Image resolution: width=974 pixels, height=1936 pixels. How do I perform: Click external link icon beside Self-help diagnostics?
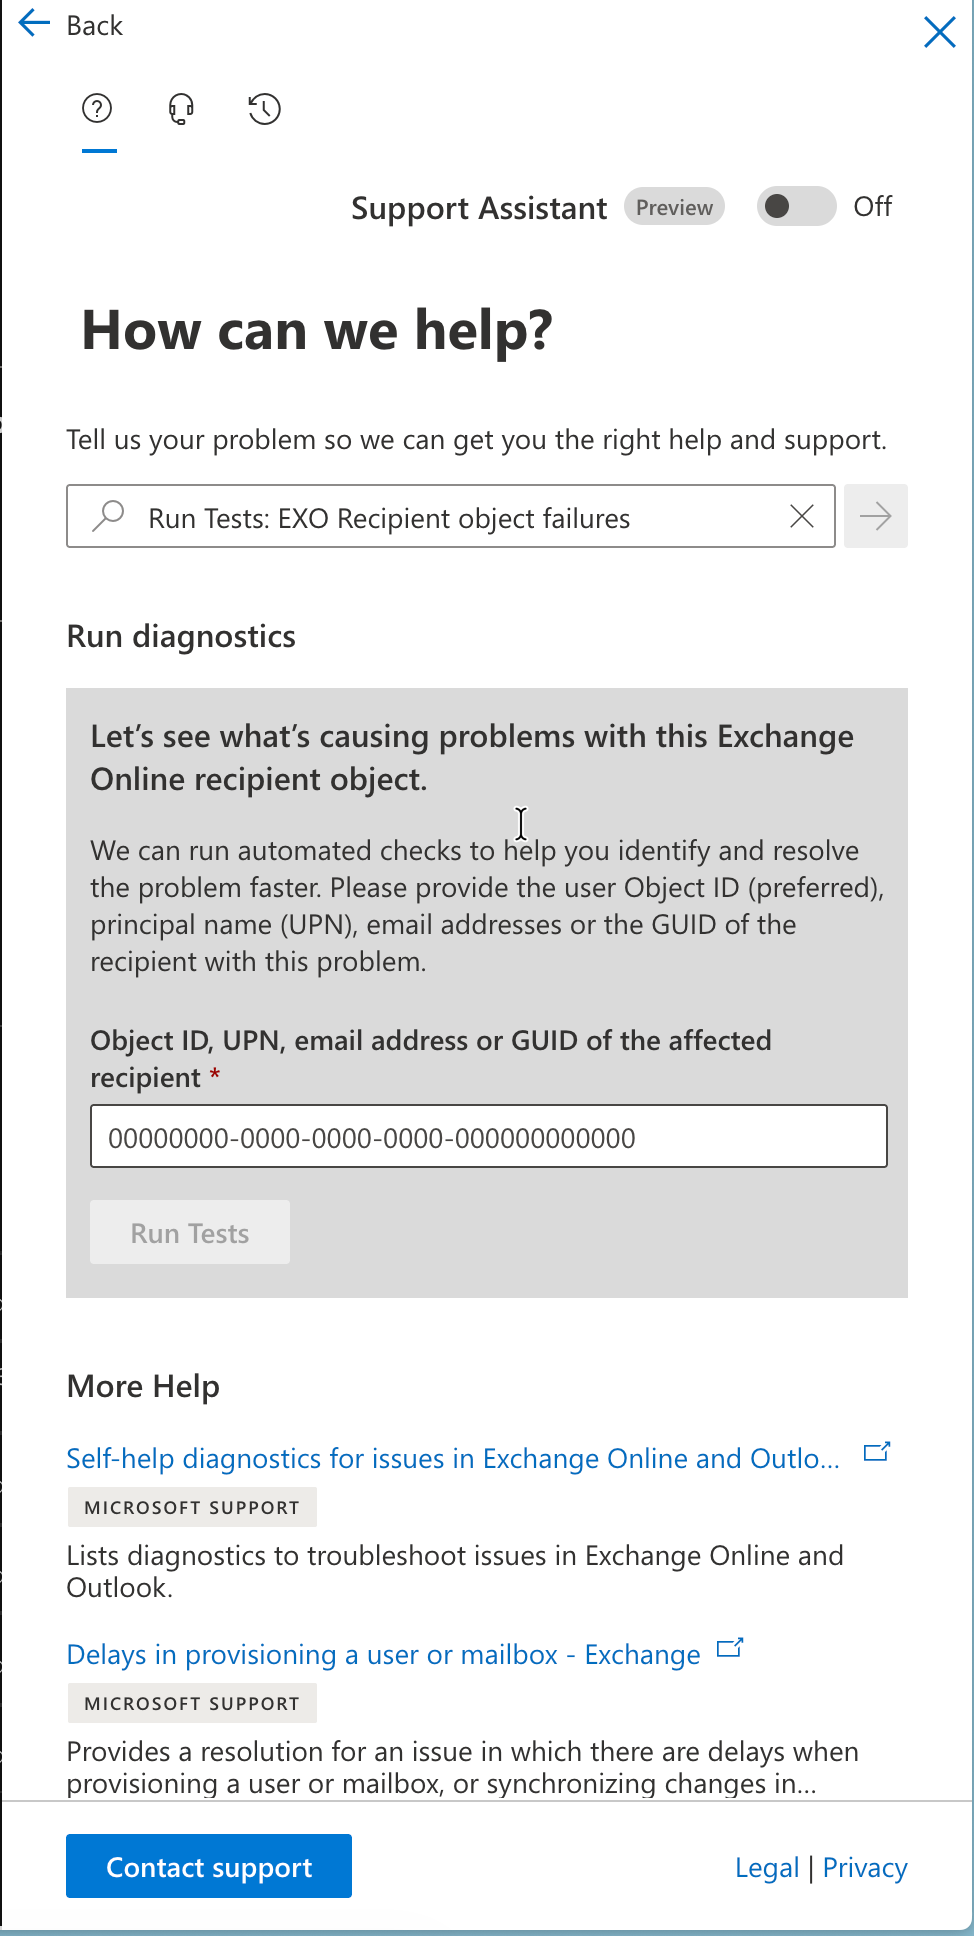coord(877,1452)
